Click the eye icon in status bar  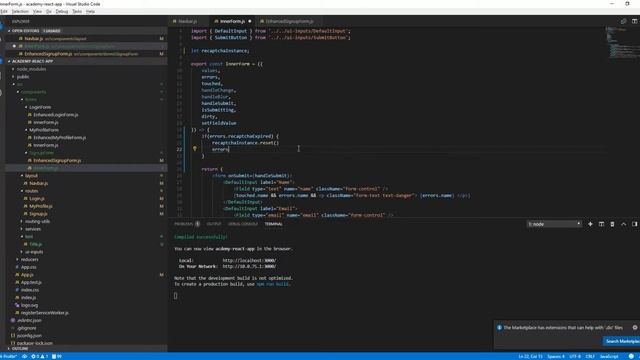pyautogui.click(x=24, y=356)
